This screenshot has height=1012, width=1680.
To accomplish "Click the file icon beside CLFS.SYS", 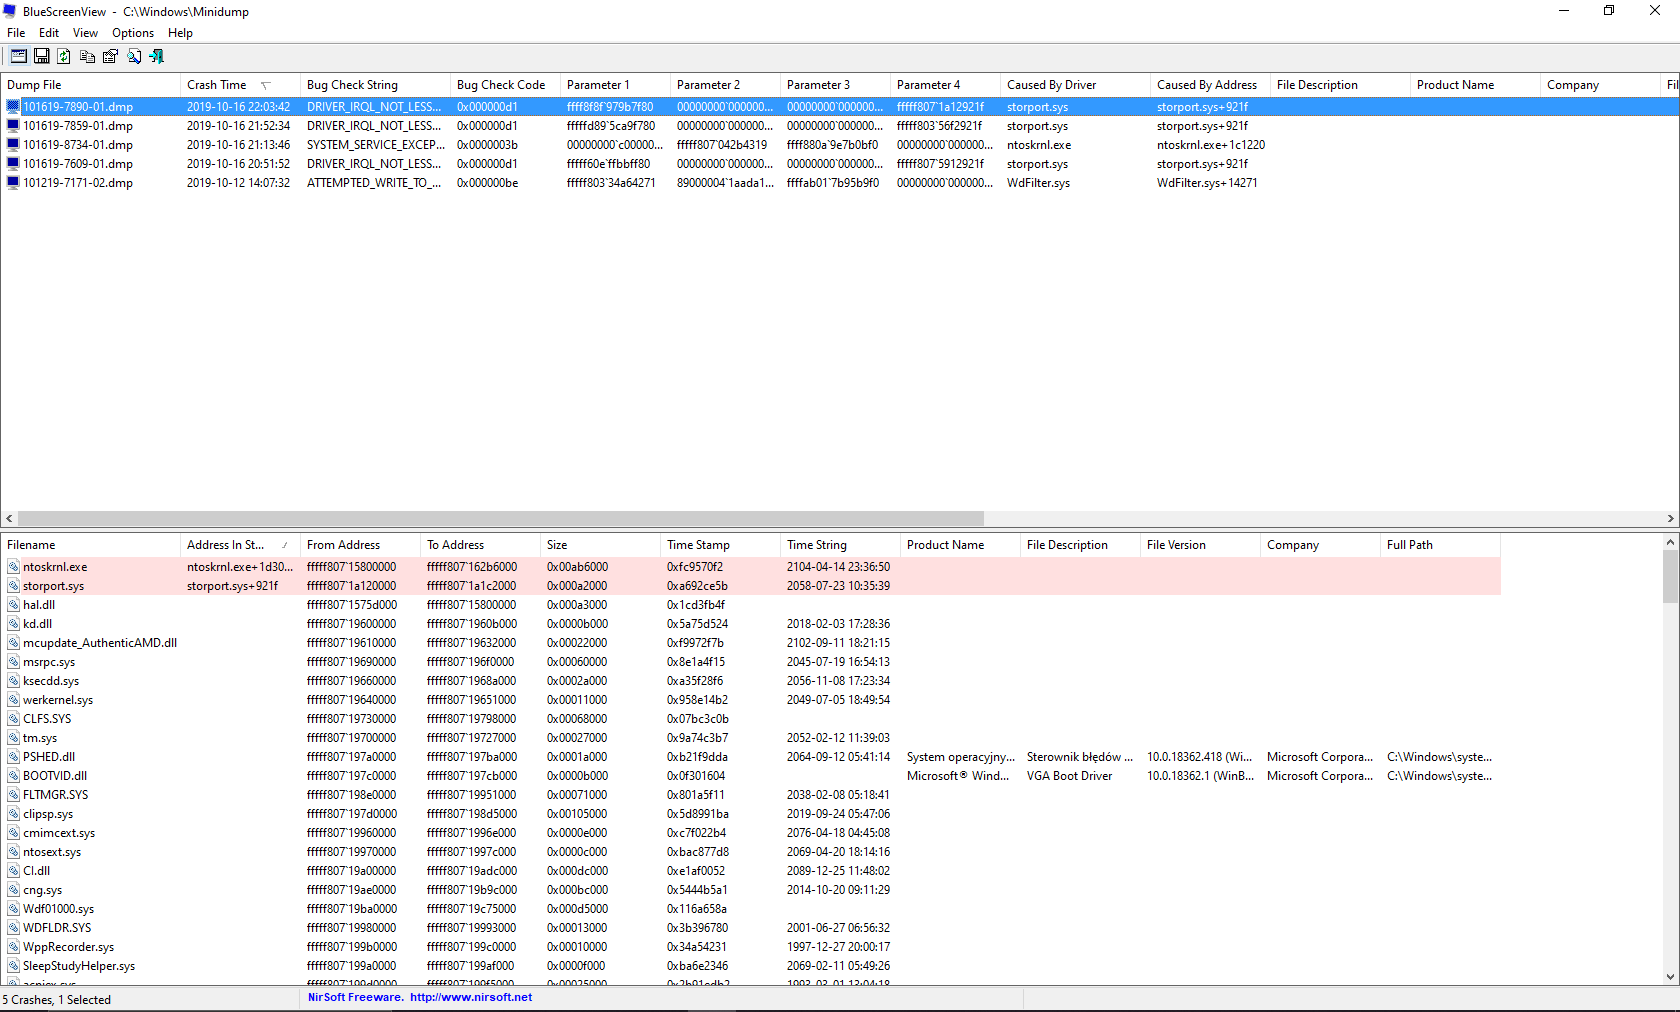I will 14,719.
